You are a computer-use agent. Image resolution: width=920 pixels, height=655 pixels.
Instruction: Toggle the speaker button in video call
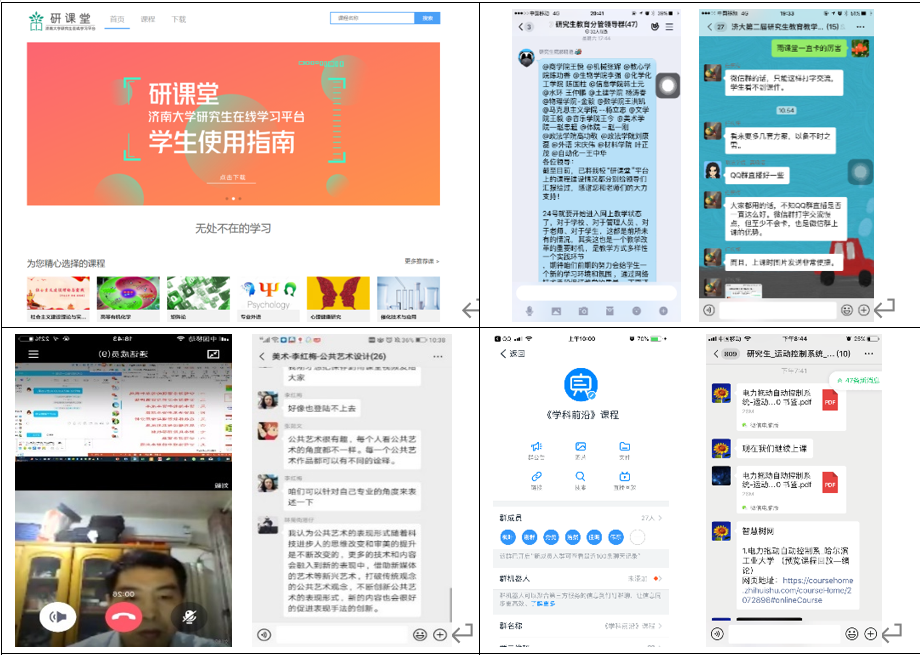pyautogui.click(x=57, y=617)
